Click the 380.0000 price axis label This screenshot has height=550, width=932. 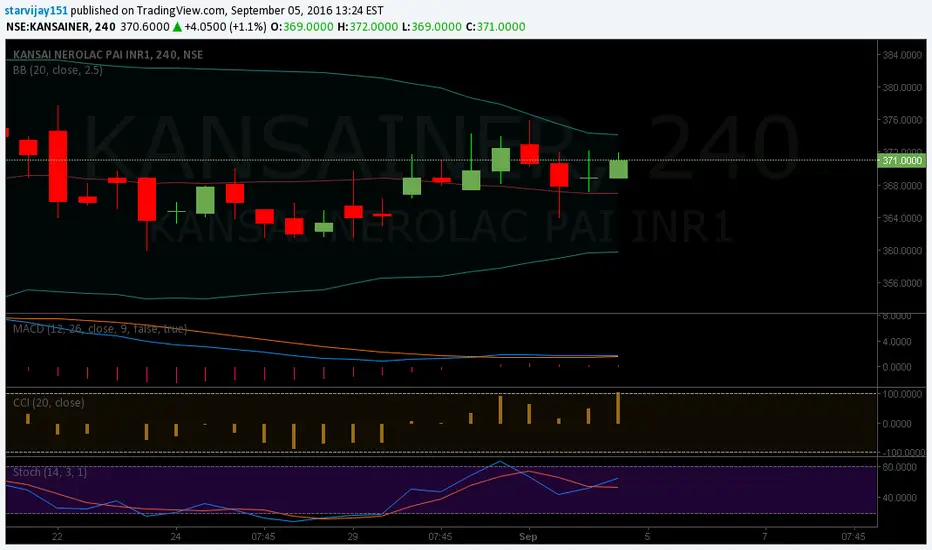point(902,87)
